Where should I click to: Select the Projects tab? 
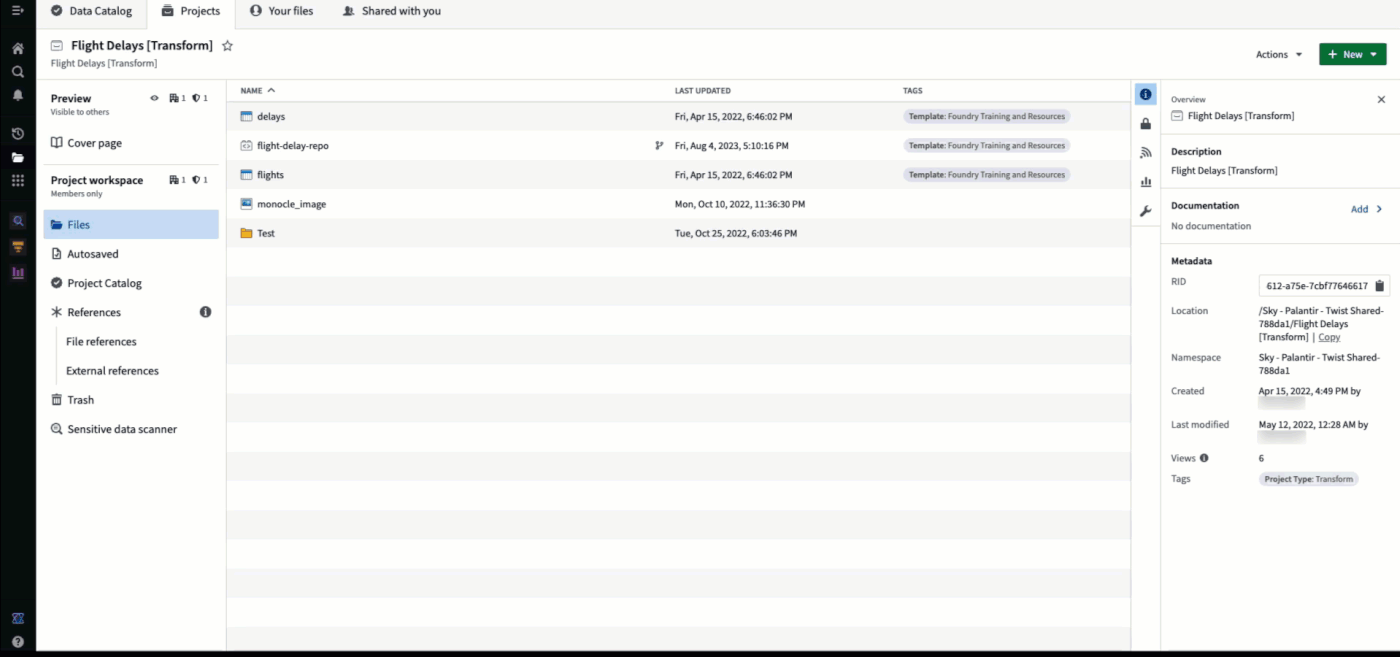[x=191, y=12]
